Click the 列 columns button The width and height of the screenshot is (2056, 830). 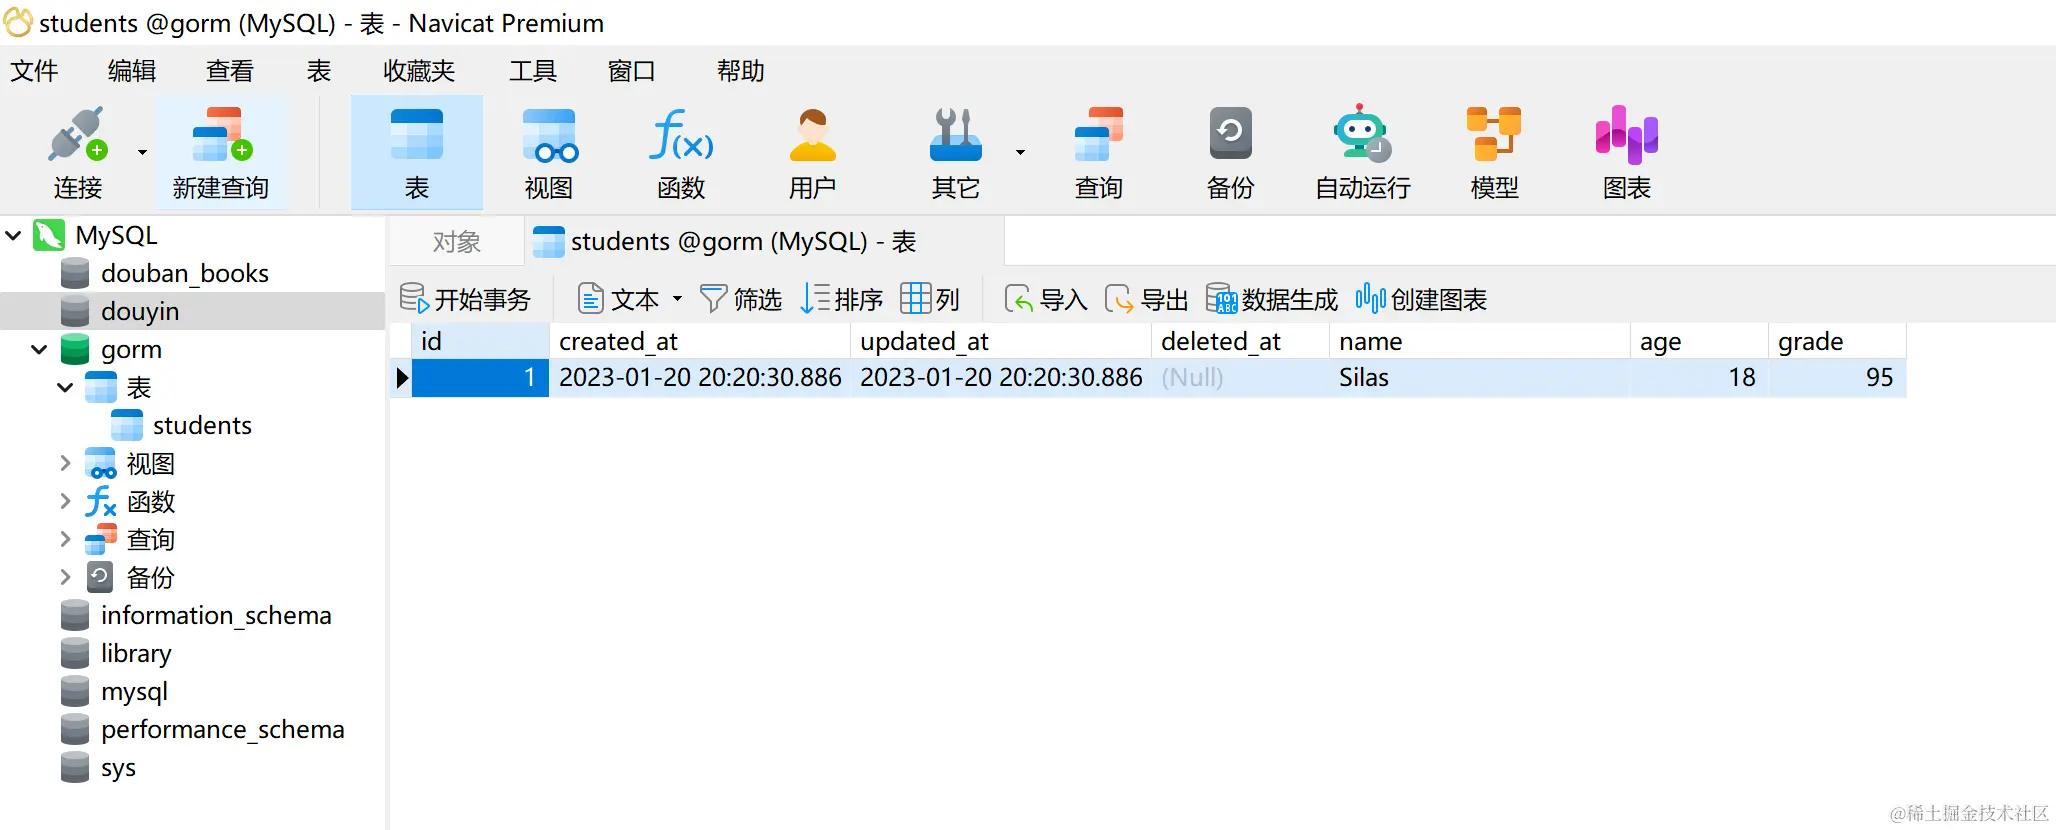(930, 299)
